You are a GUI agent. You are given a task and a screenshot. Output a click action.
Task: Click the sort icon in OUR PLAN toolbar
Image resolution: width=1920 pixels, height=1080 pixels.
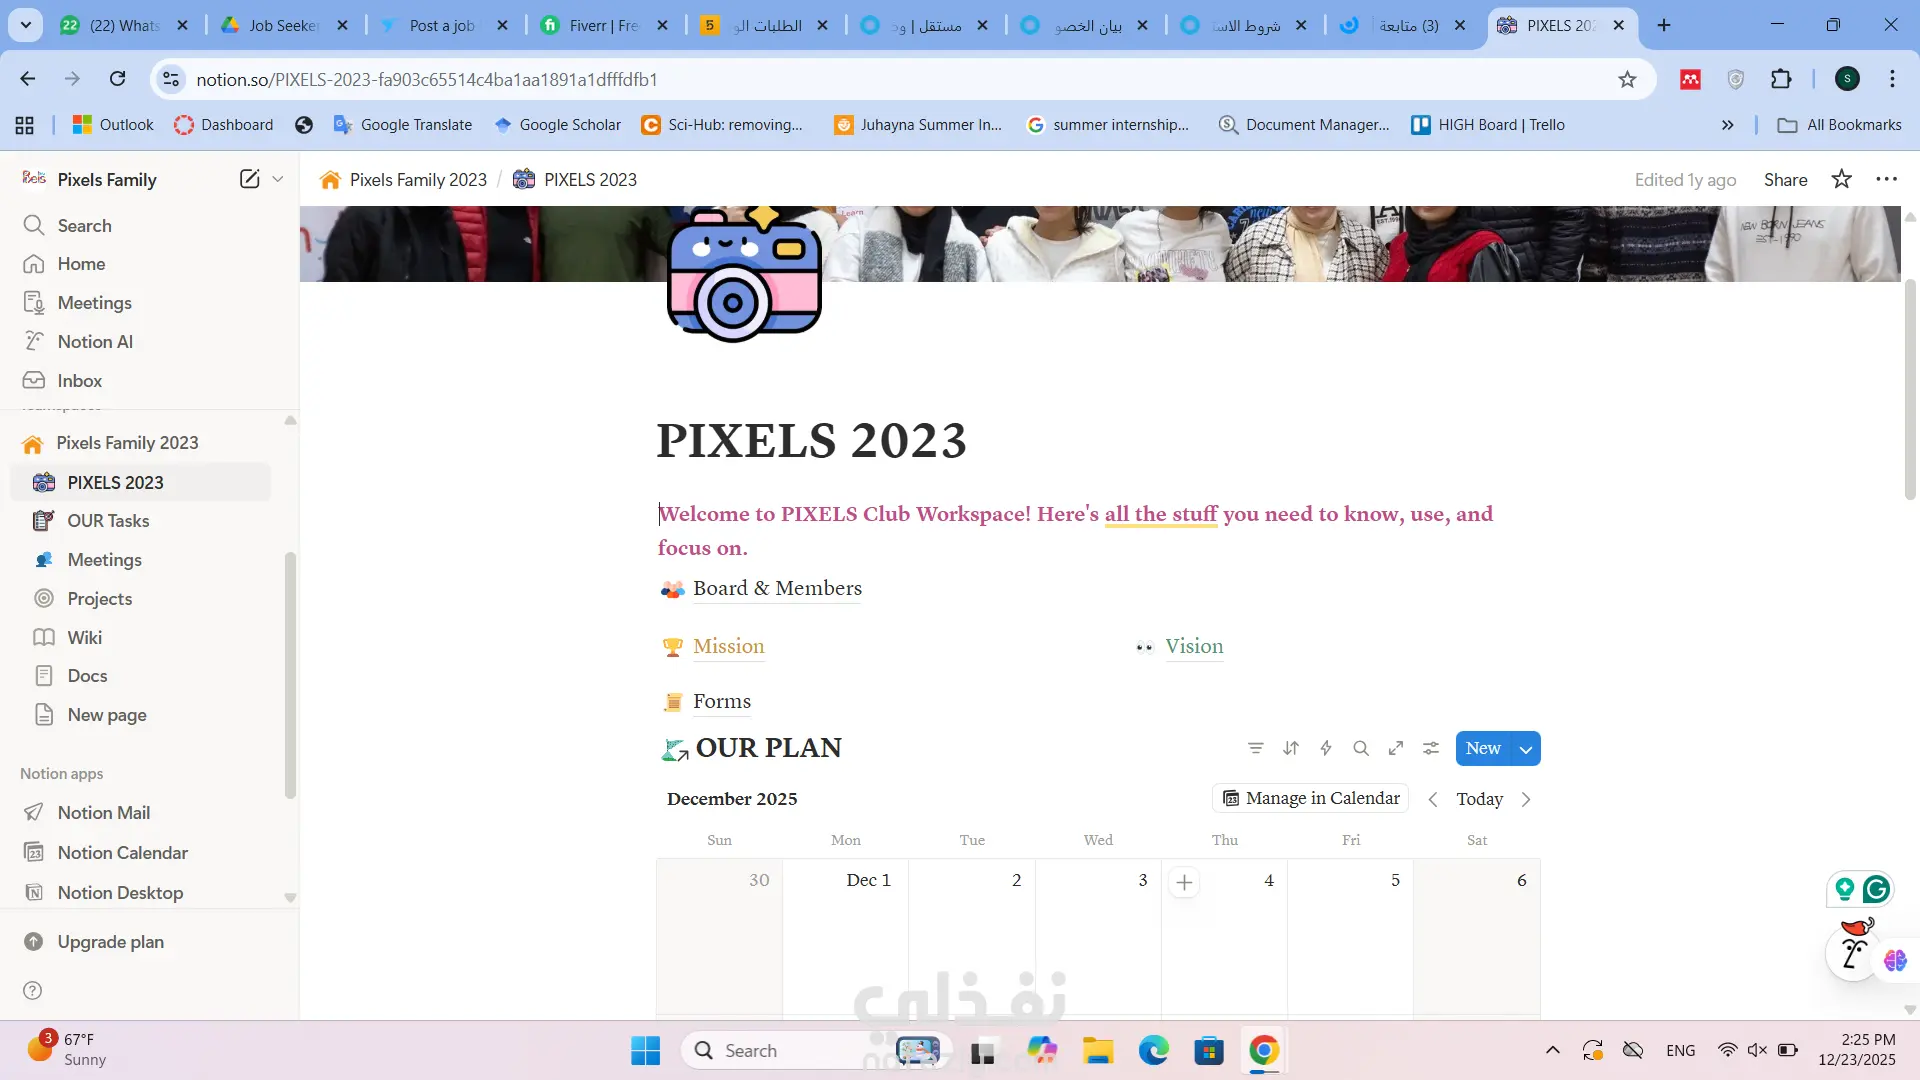tap(1291, 748)
